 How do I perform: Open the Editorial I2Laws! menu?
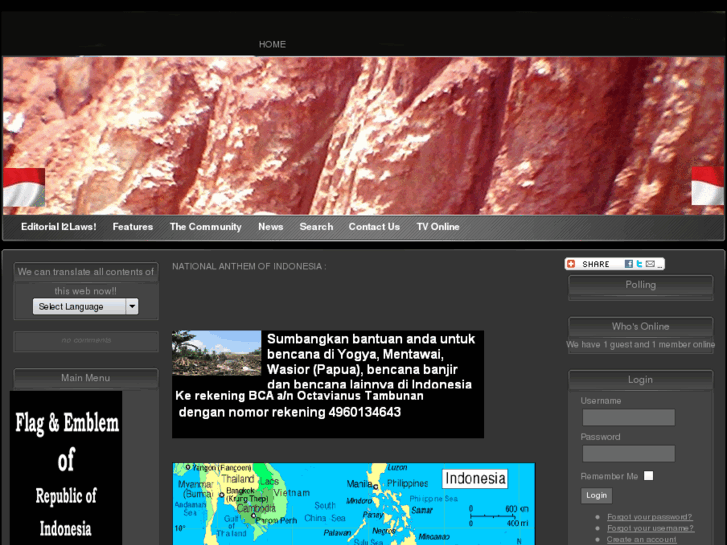tap(58, 227)
